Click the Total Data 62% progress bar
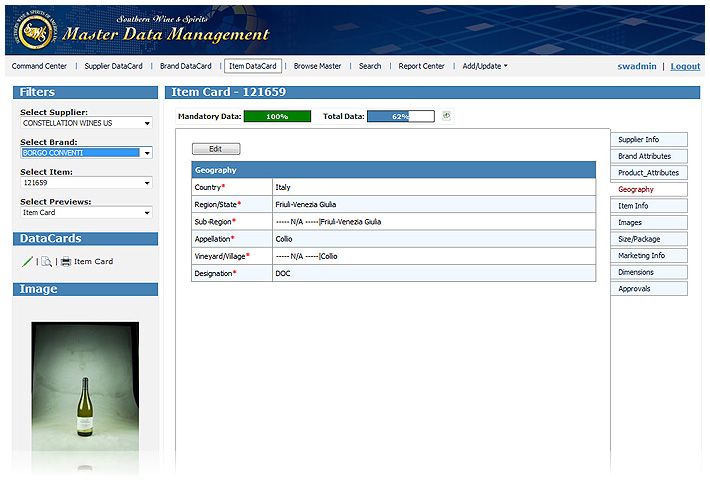The width and height of the screenshot is (710, 491). [x=401, y=116]
